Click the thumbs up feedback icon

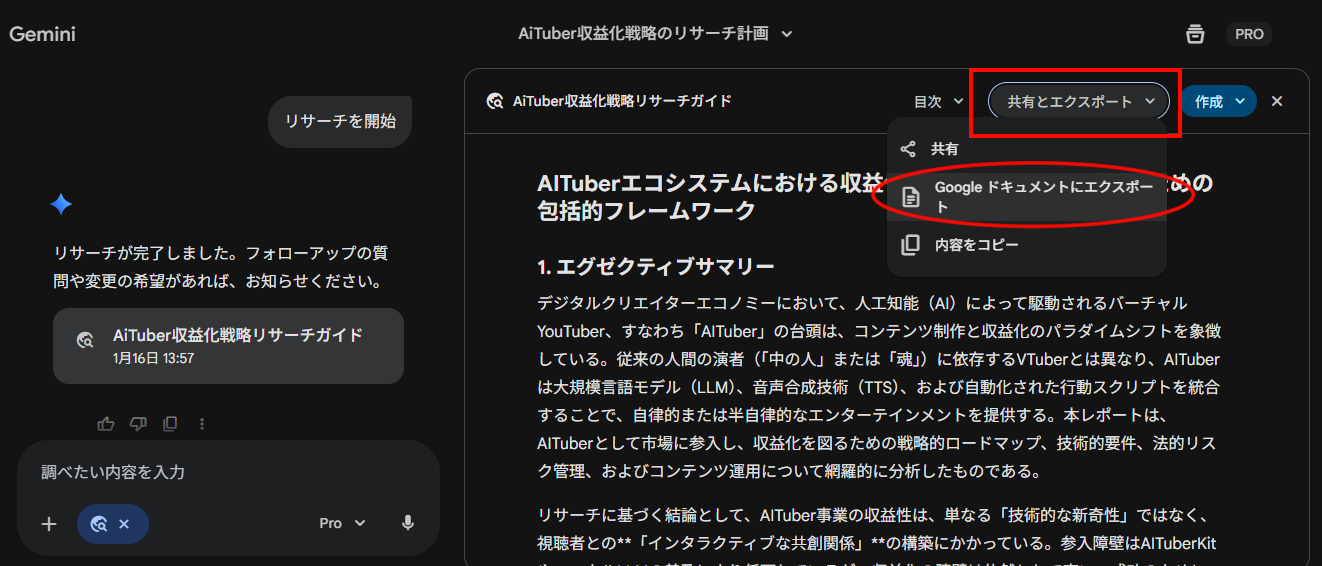(106, 424)
